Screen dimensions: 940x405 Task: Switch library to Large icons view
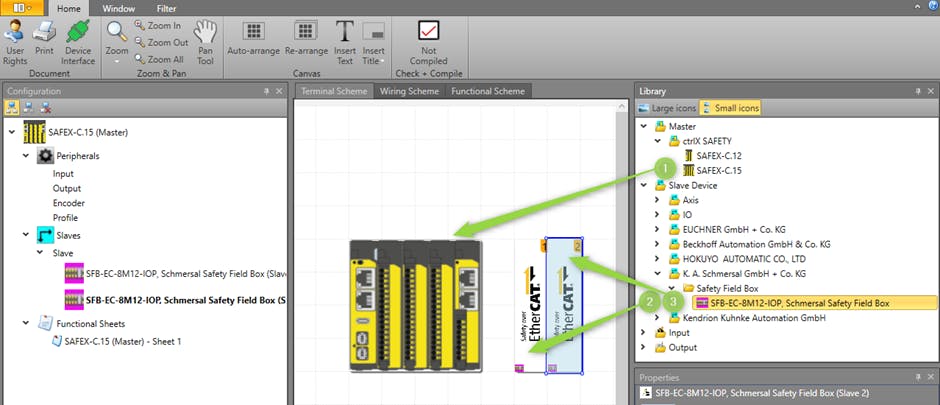point(667,108)
